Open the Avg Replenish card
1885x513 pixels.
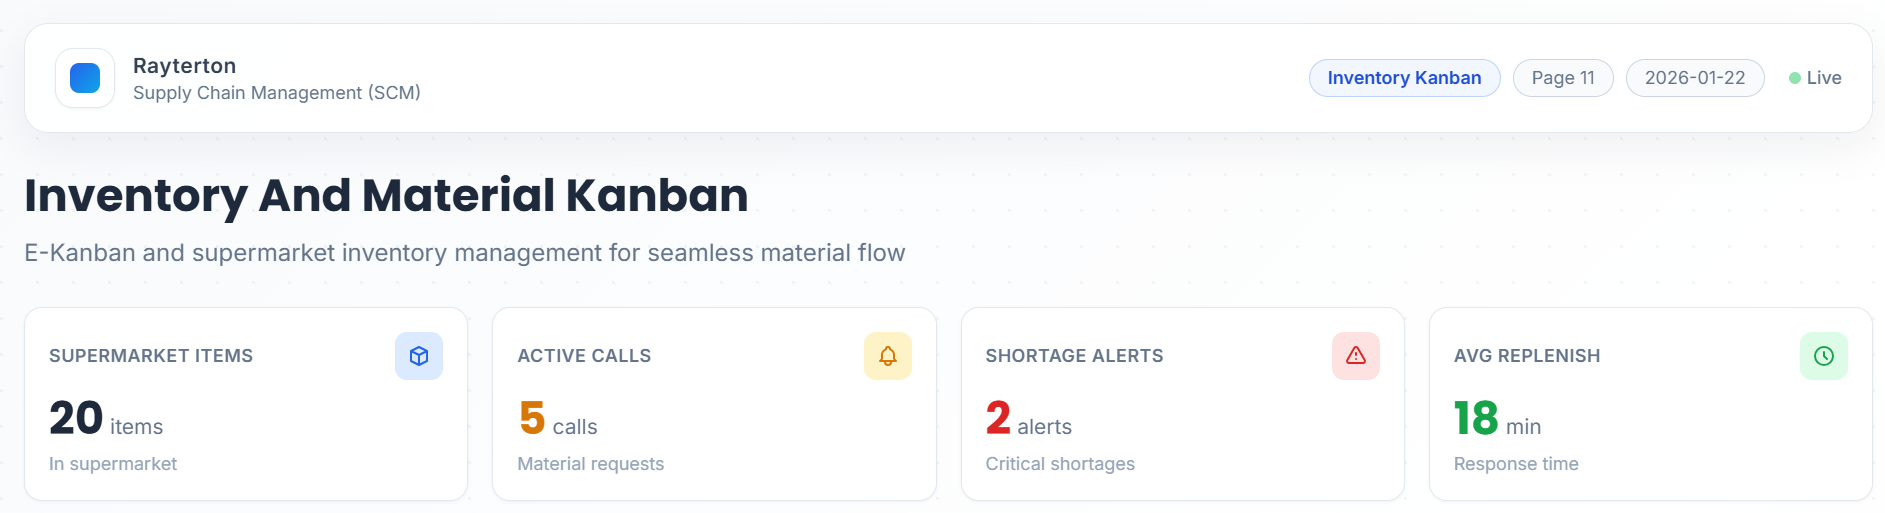(x=1650, y=404)
